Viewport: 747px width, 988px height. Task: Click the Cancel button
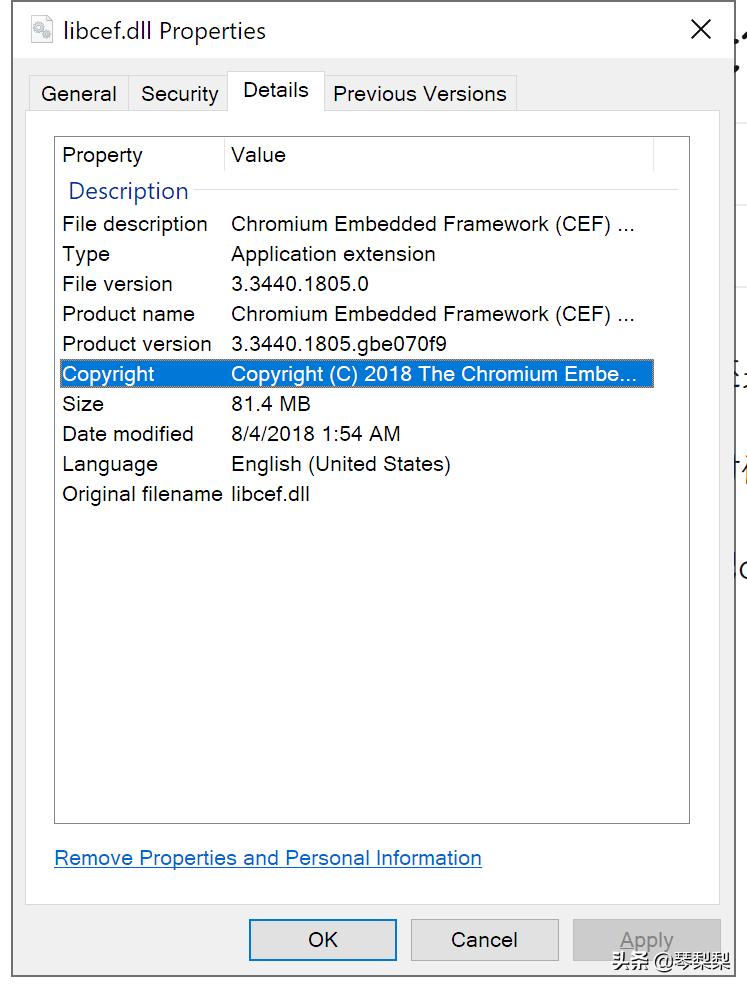(484, 940)
